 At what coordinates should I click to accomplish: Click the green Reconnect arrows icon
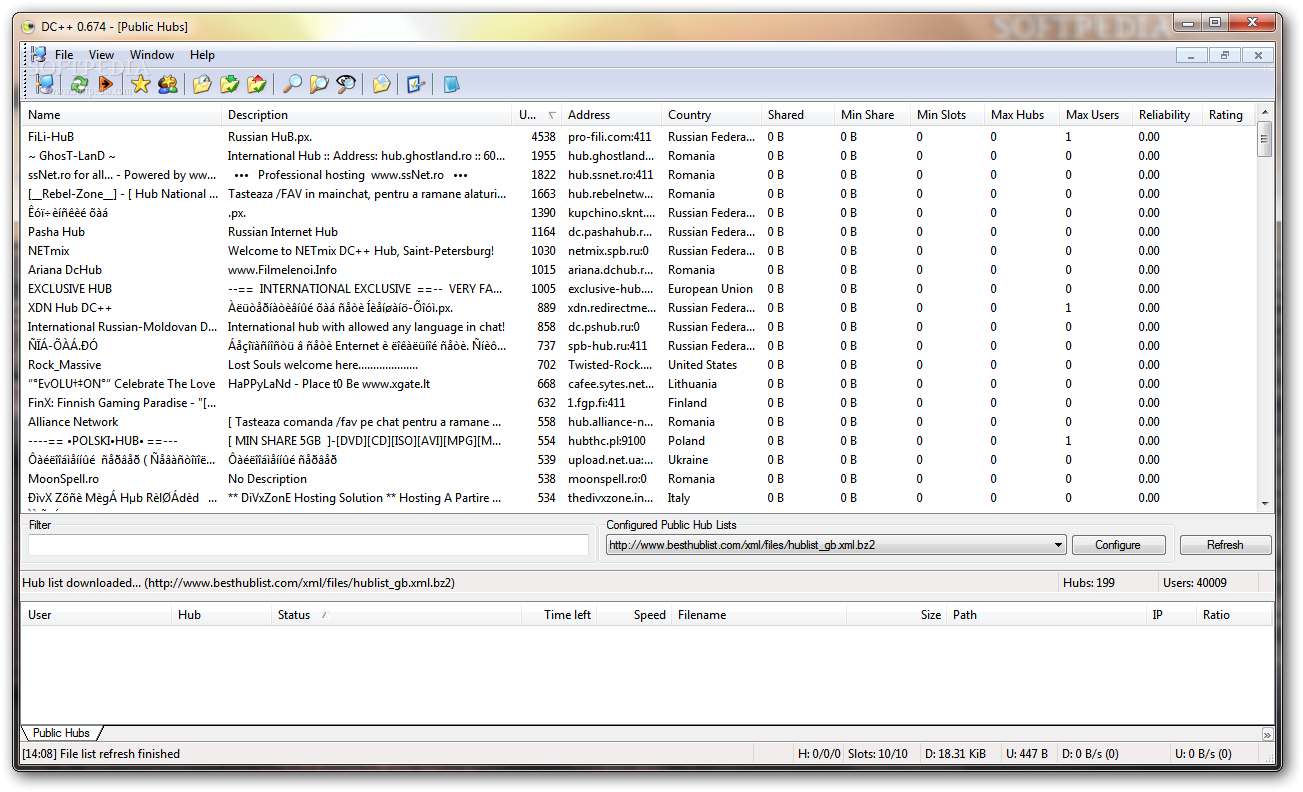coord(79,84)
